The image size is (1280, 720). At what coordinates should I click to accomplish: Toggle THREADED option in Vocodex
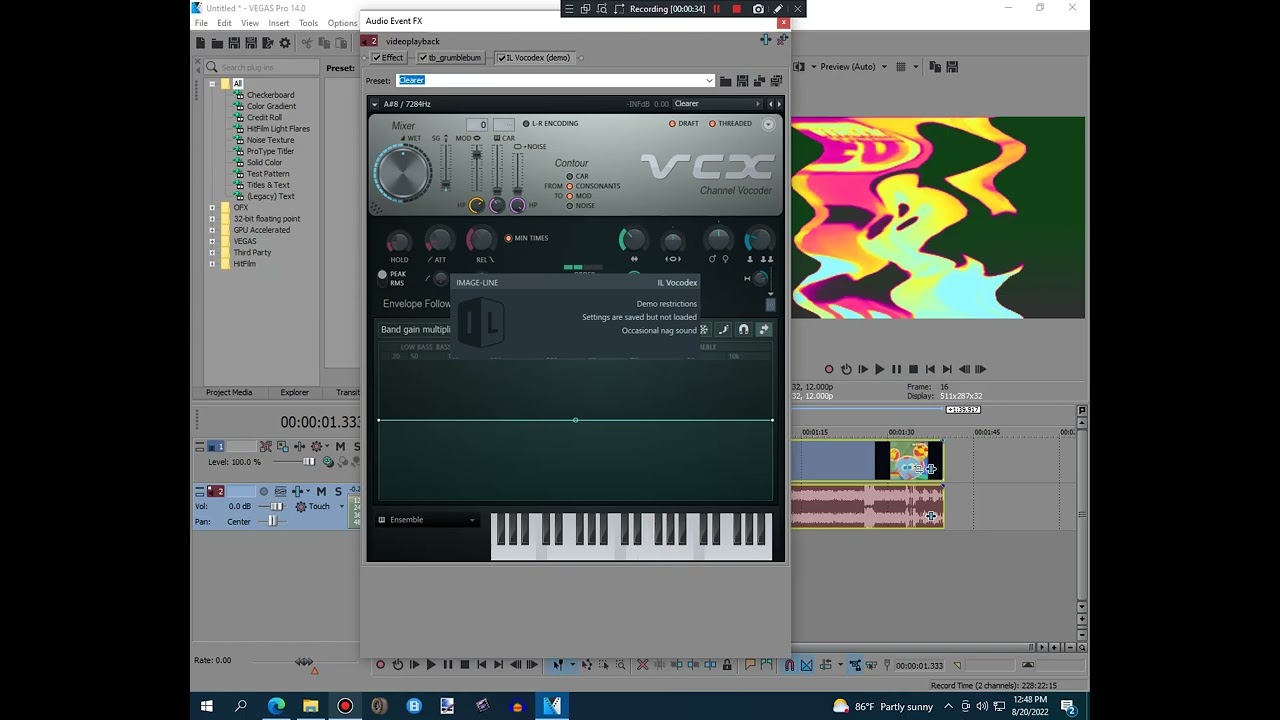(x=712, y=124)
